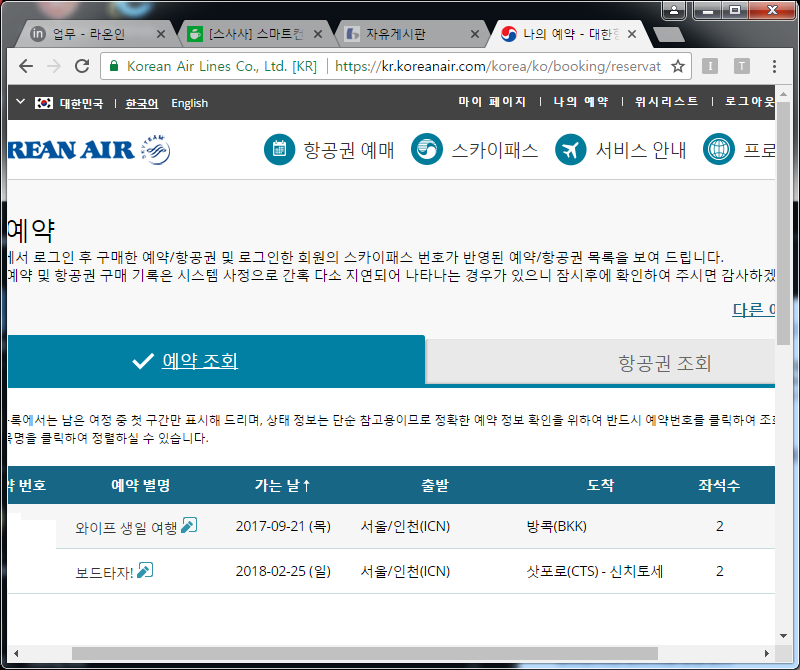Click the vertical scrollbar thumb
The width and height of the screenshot is (800, 670).
coord(783,223)
